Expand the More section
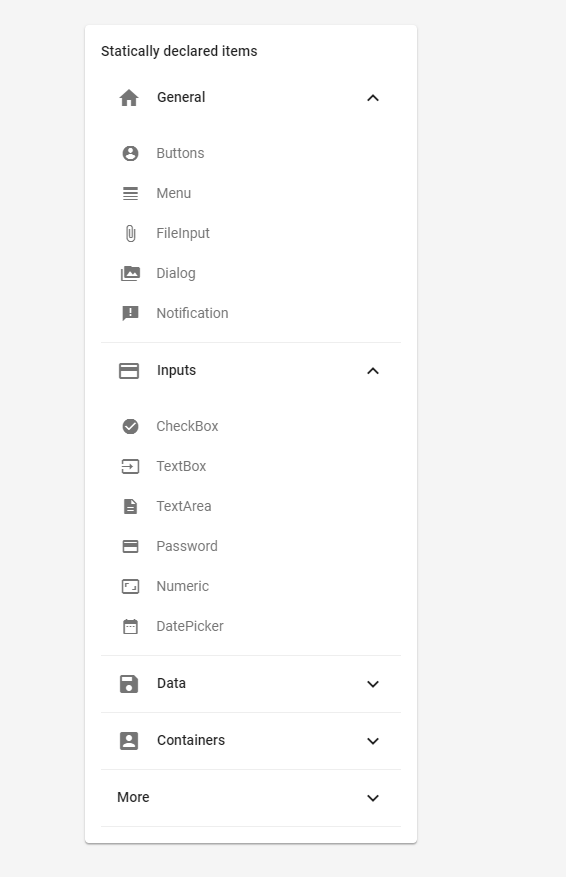 (x=251, y=798)
